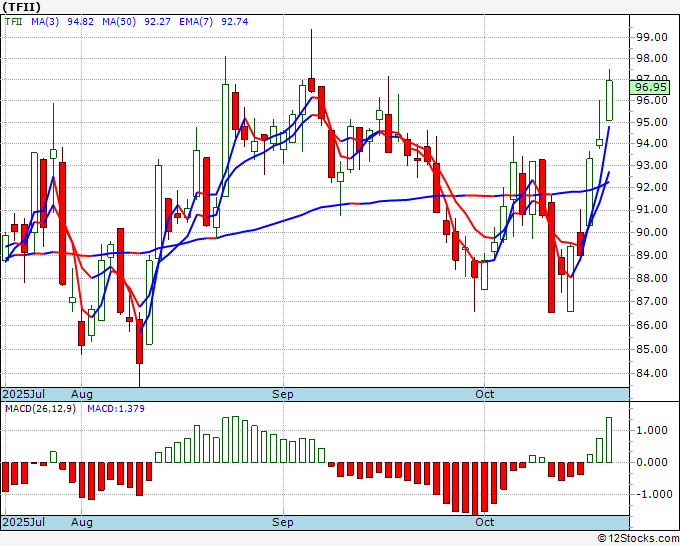Click the 87.00 price axis label

(651, 301)
